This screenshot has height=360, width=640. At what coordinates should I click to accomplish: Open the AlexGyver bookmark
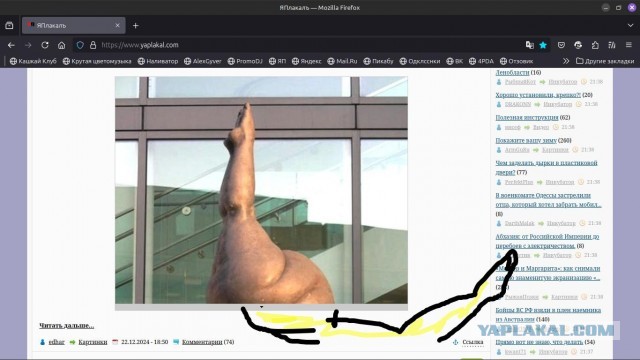click(x=203, y=61)
